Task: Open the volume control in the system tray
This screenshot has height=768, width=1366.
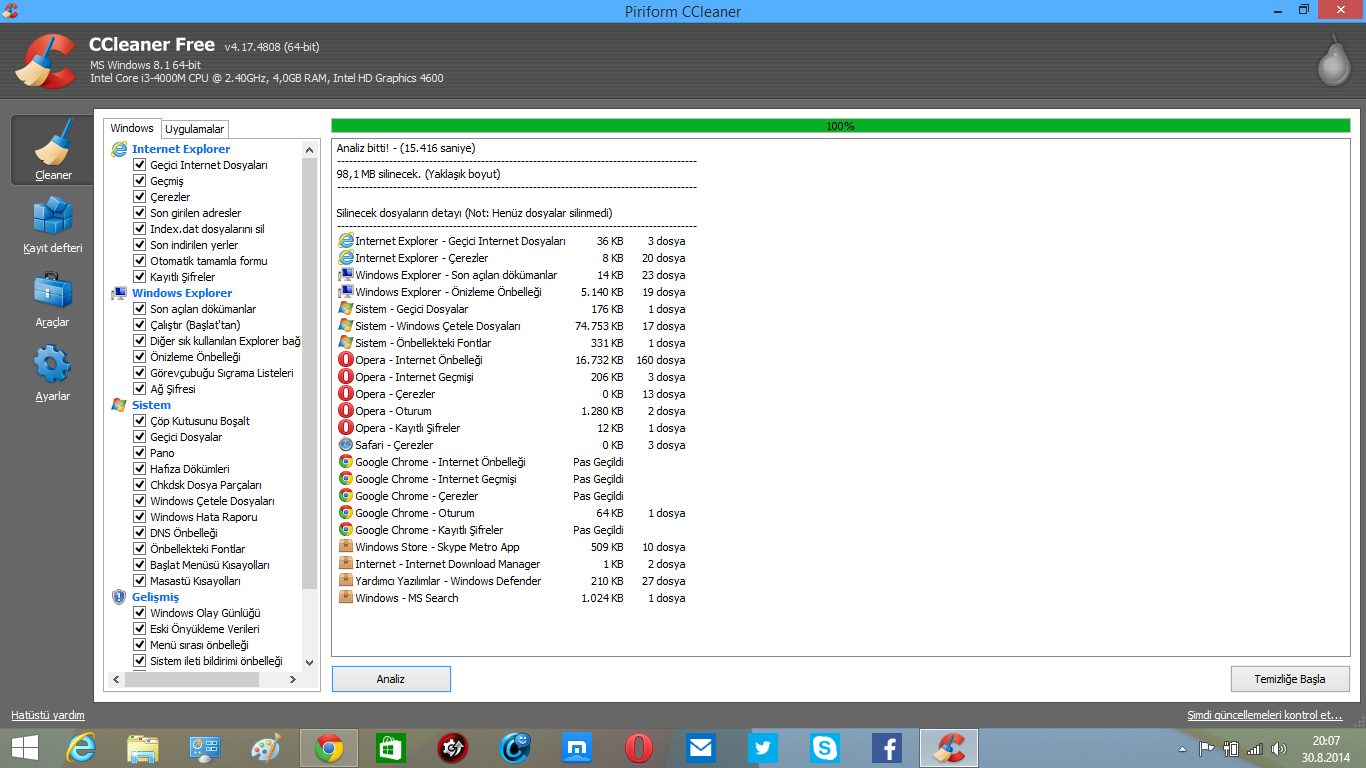Action: point(1279,748)
